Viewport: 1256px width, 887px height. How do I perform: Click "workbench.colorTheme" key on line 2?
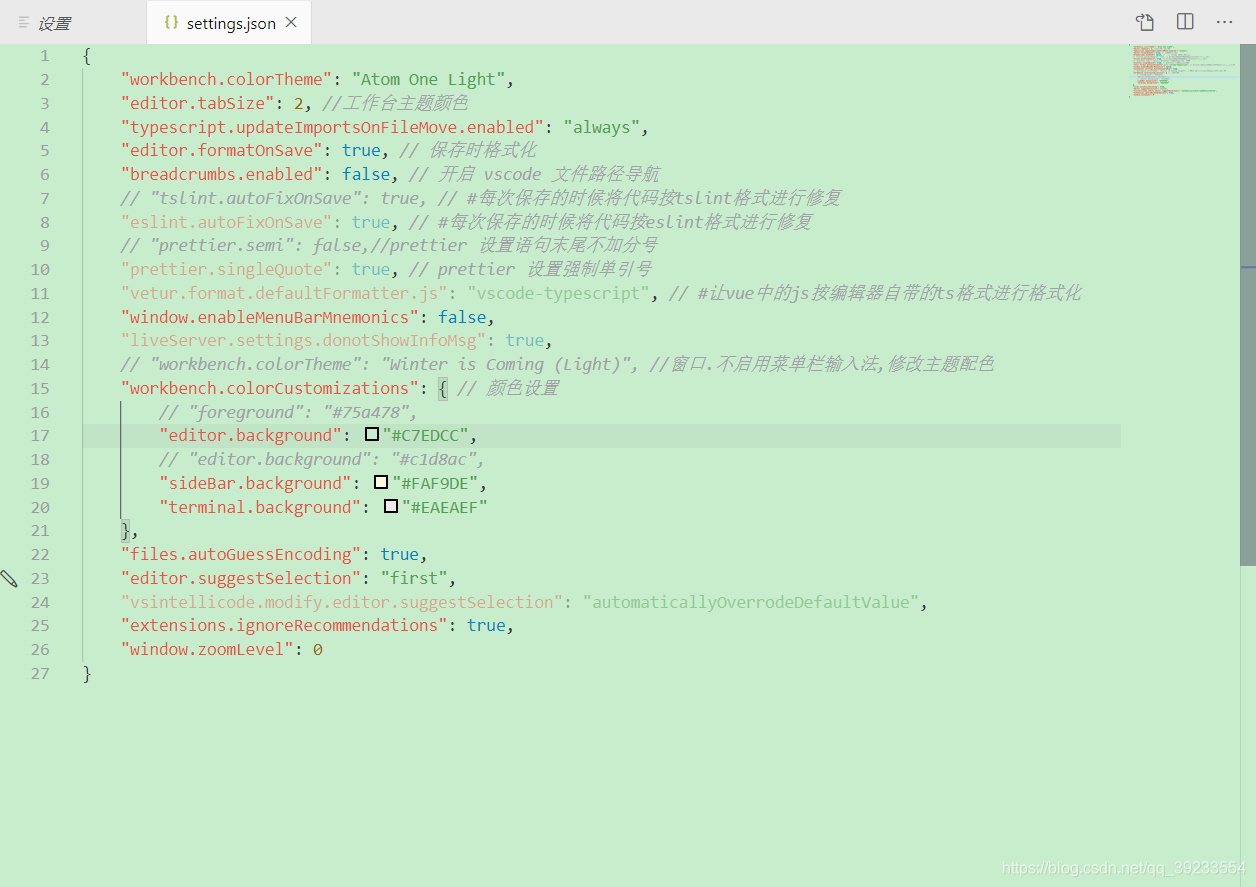(x=227, y=79)
